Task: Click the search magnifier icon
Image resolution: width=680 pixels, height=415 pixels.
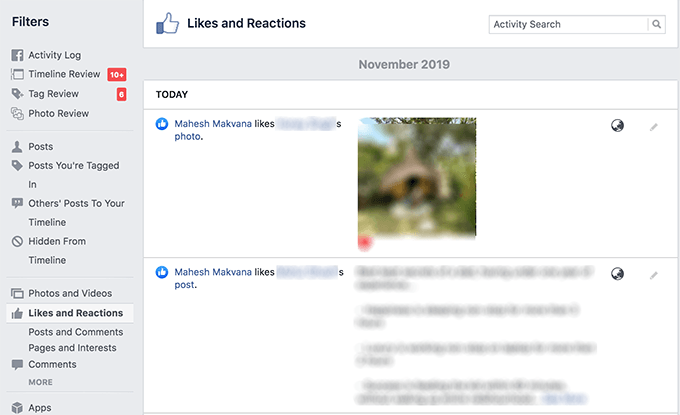Action: coord(656,24)
